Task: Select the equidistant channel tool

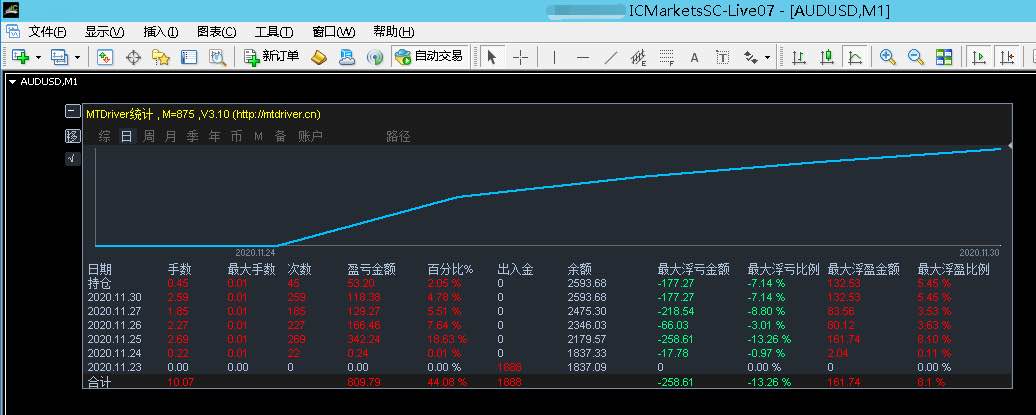Action: click(x=638, y=57)
